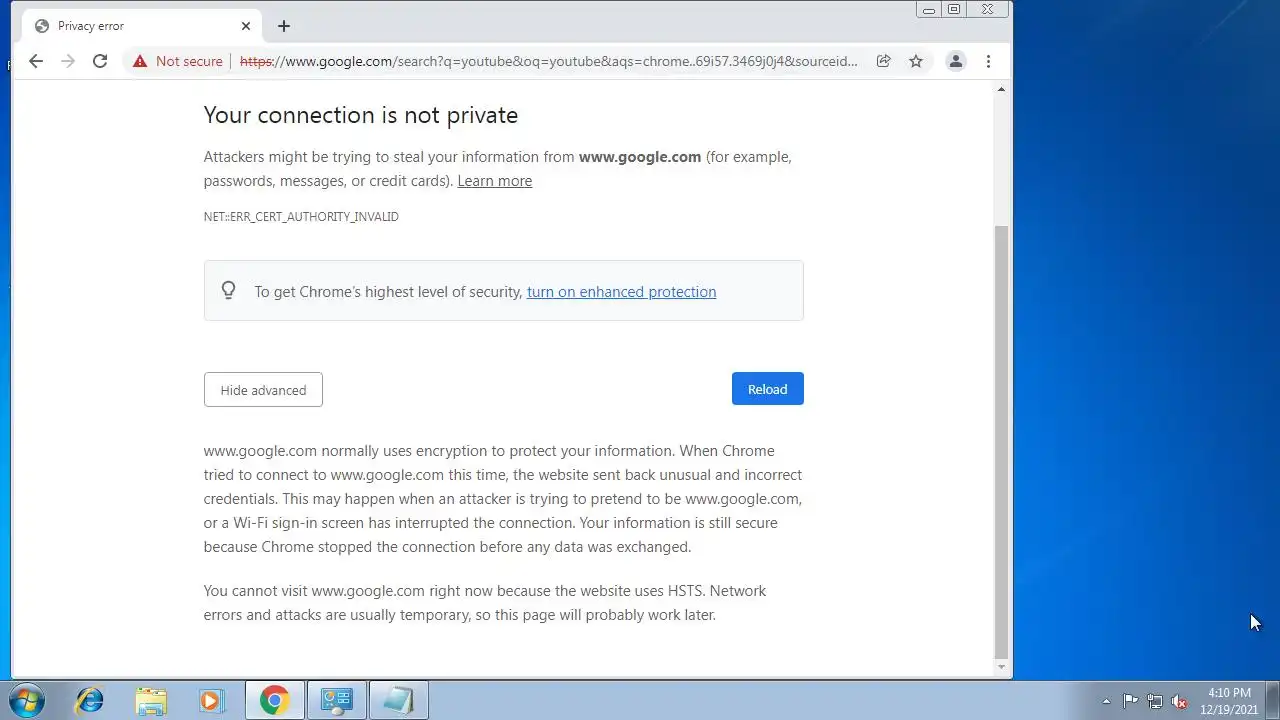Click the browser forward arrow
This screenshot has height=720, width=1280.
[68, 61]
